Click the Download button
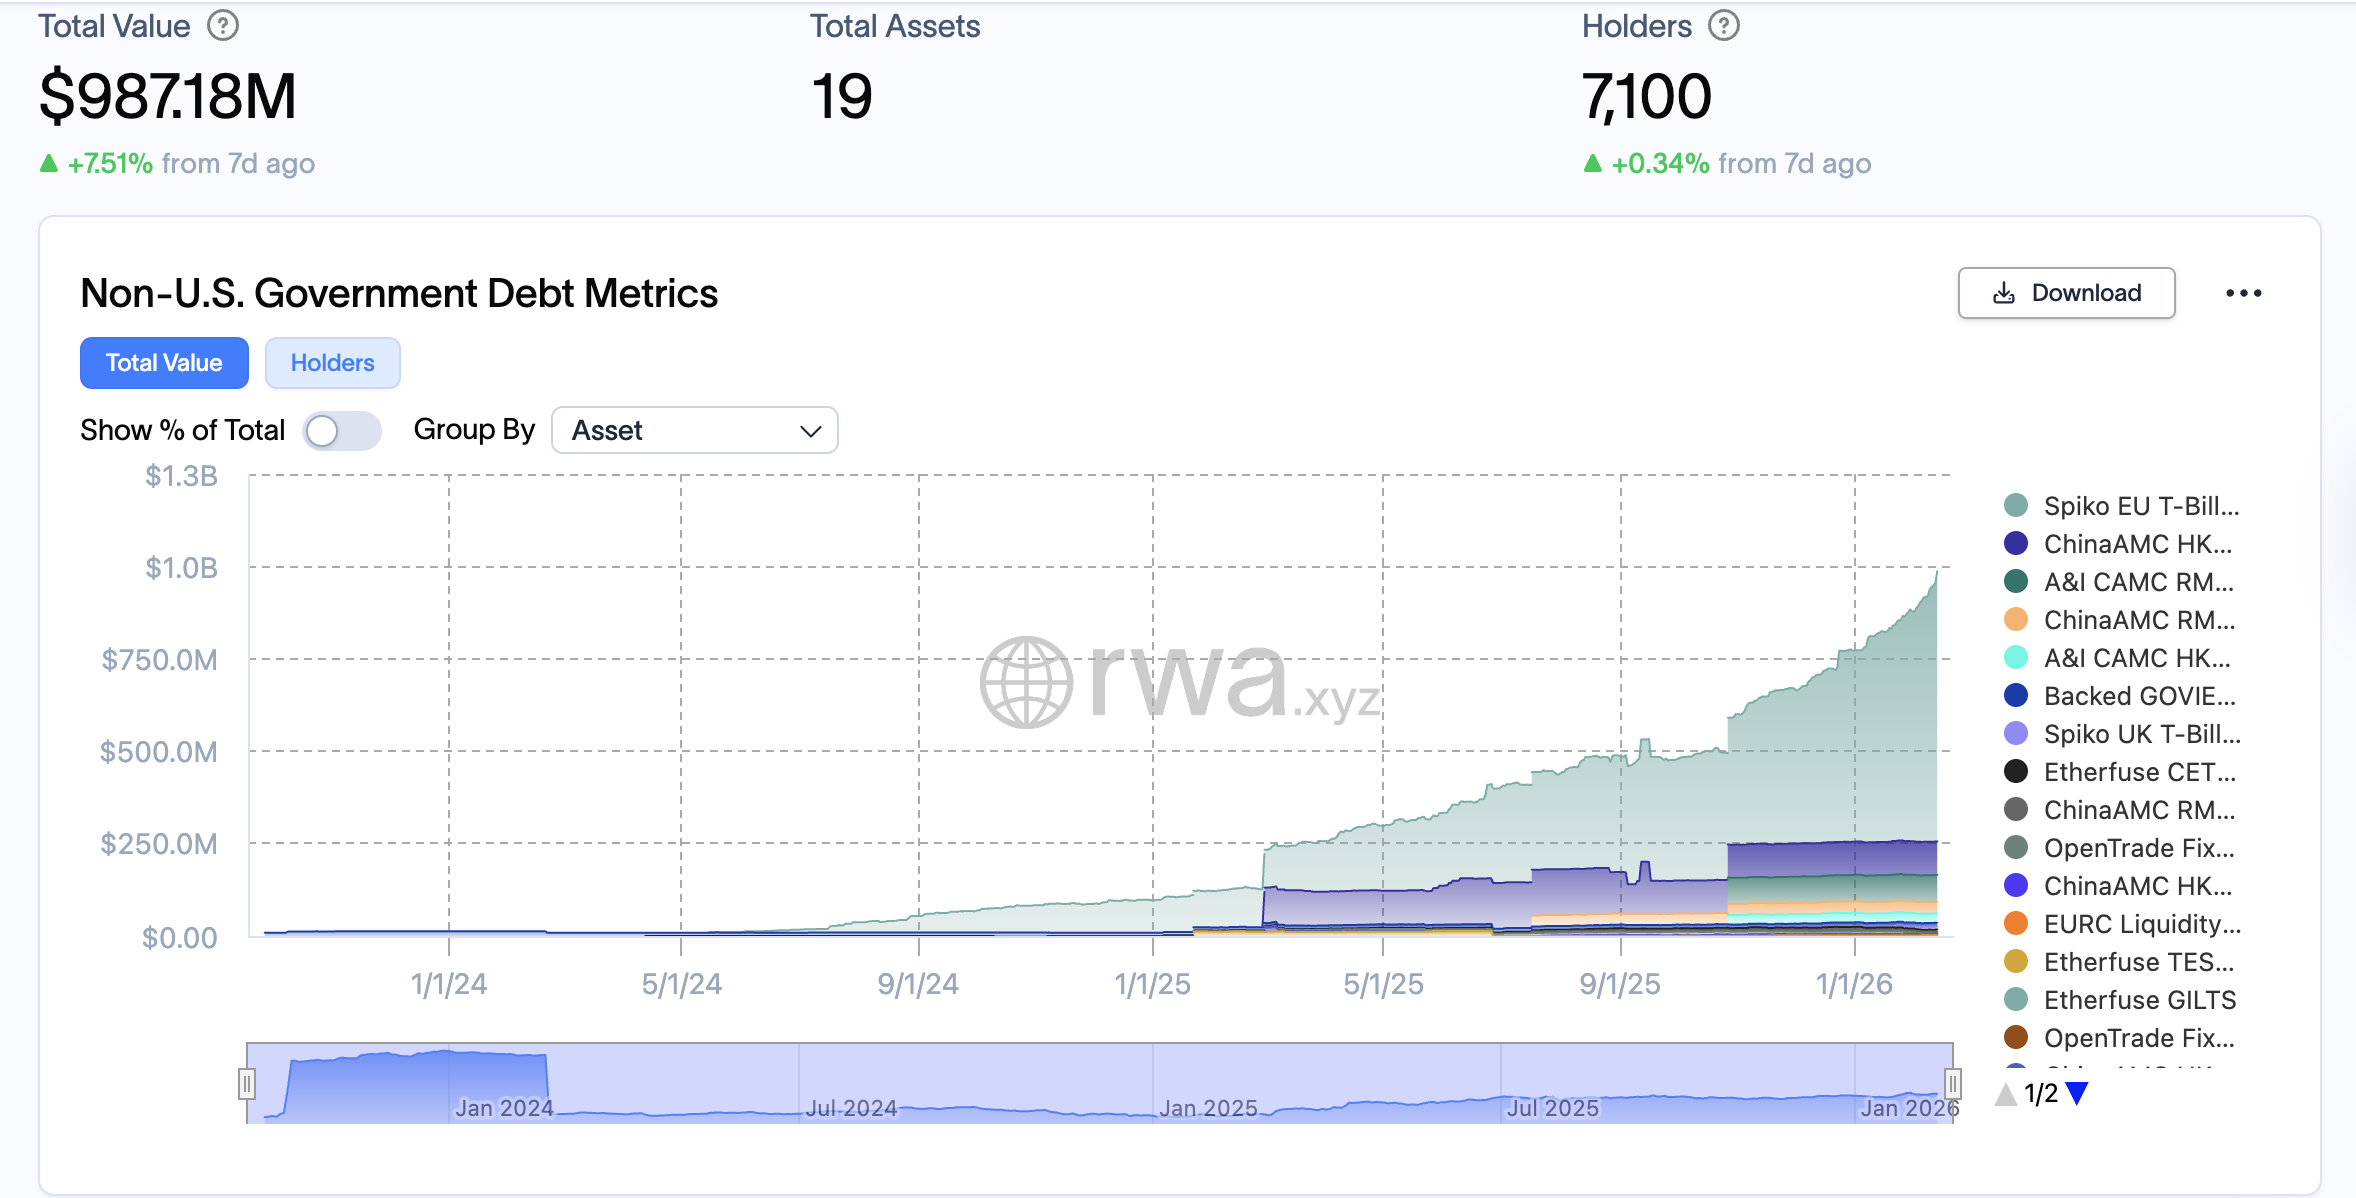The width and height of the screenshot is (2356, 1198). [x=2066, y=292]
